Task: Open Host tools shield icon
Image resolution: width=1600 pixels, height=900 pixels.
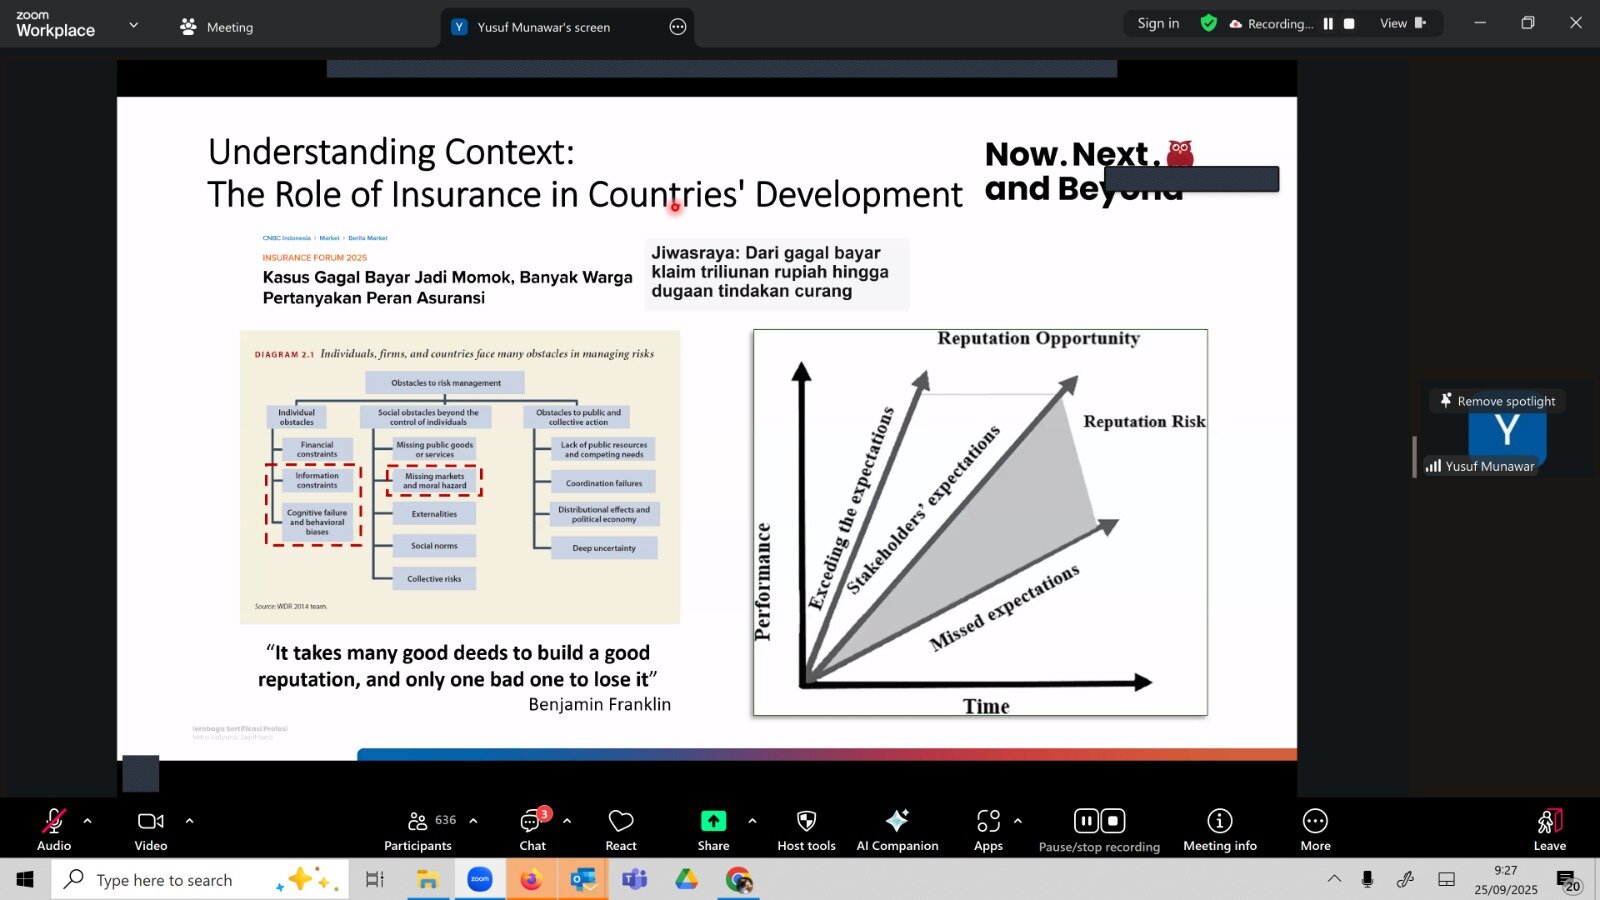Action: (806, 830)
